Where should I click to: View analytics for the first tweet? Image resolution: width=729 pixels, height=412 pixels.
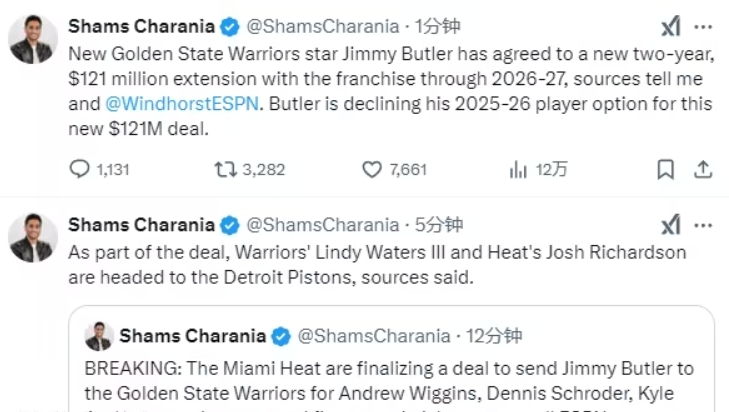(518, 170)
